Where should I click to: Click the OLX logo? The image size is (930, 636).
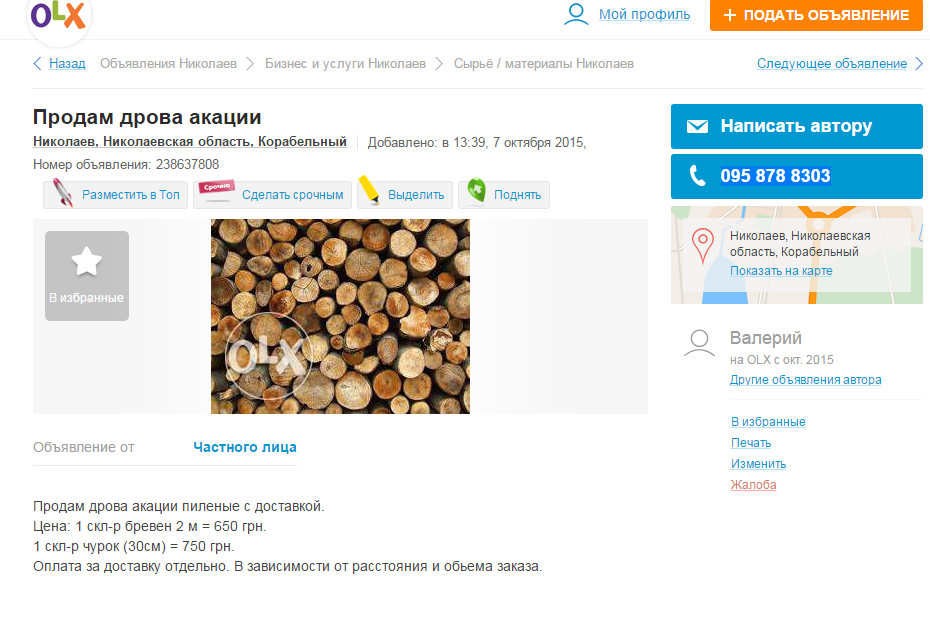59,16
